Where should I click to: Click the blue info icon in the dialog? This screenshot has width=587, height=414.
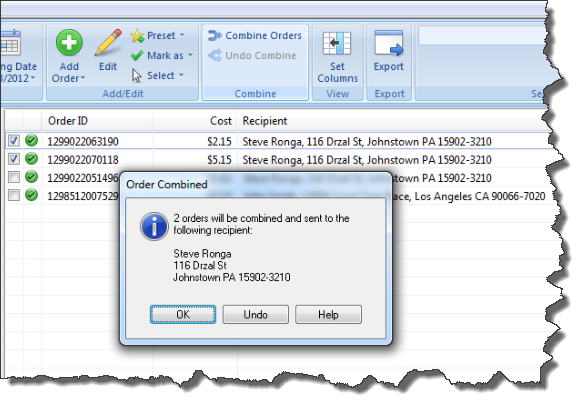[154, 226]
